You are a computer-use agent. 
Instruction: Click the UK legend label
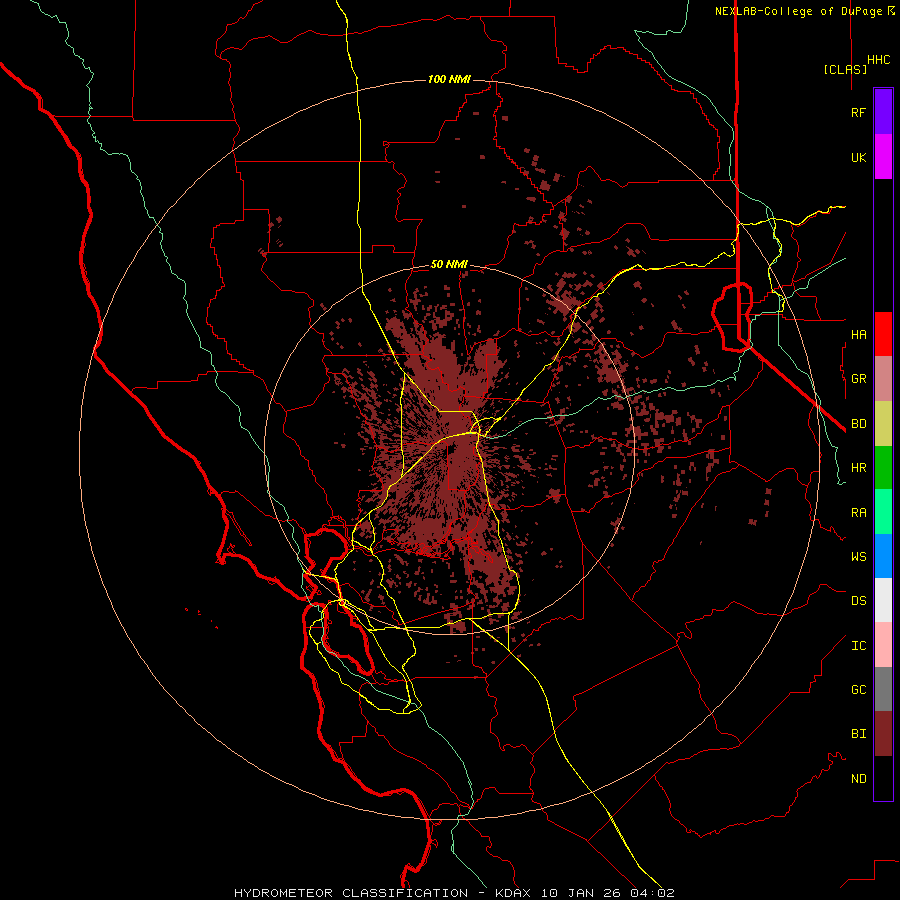tap(858, 157)
